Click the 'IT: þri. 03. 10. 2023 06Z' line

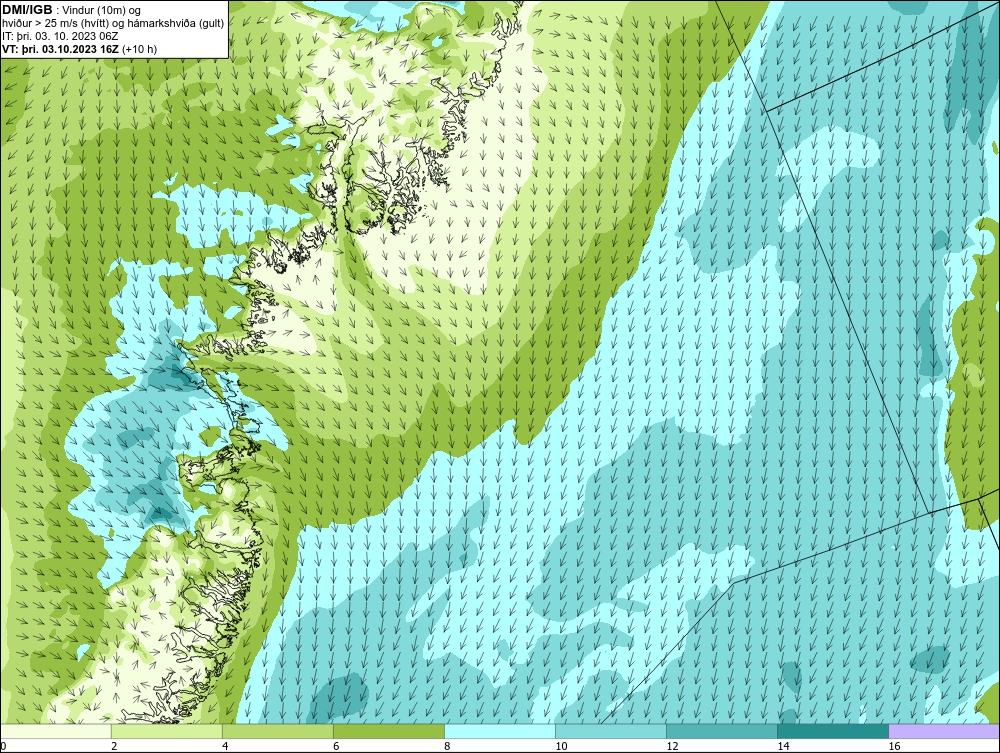(x=60, y=36)
